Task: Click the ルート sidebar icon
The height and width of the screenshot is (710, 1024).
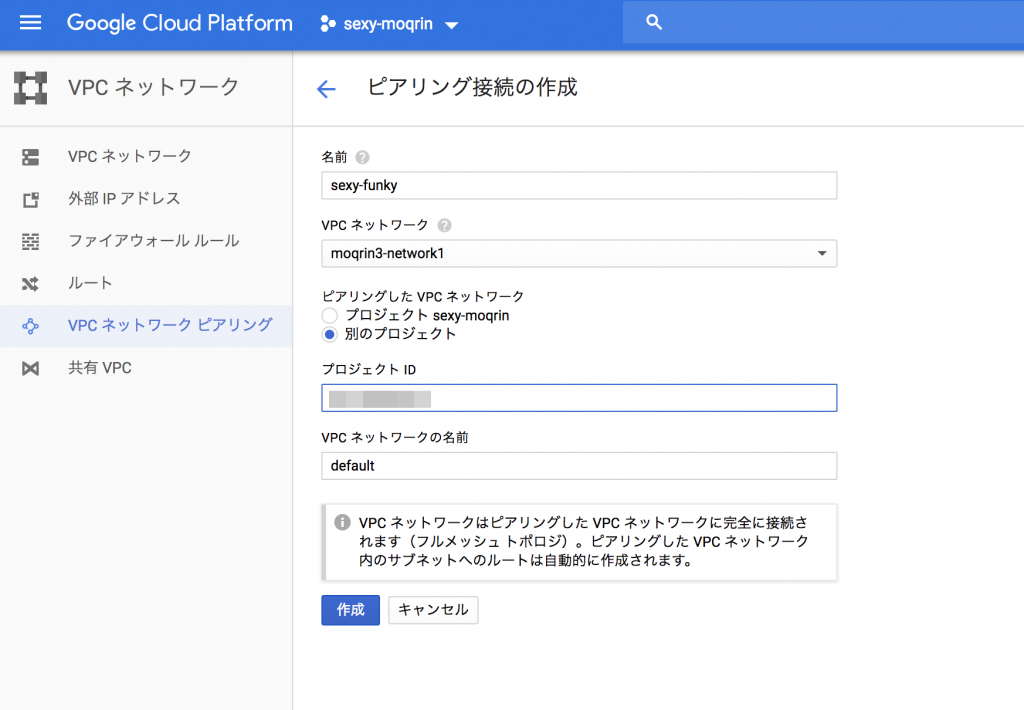Action: pos(31,284)
